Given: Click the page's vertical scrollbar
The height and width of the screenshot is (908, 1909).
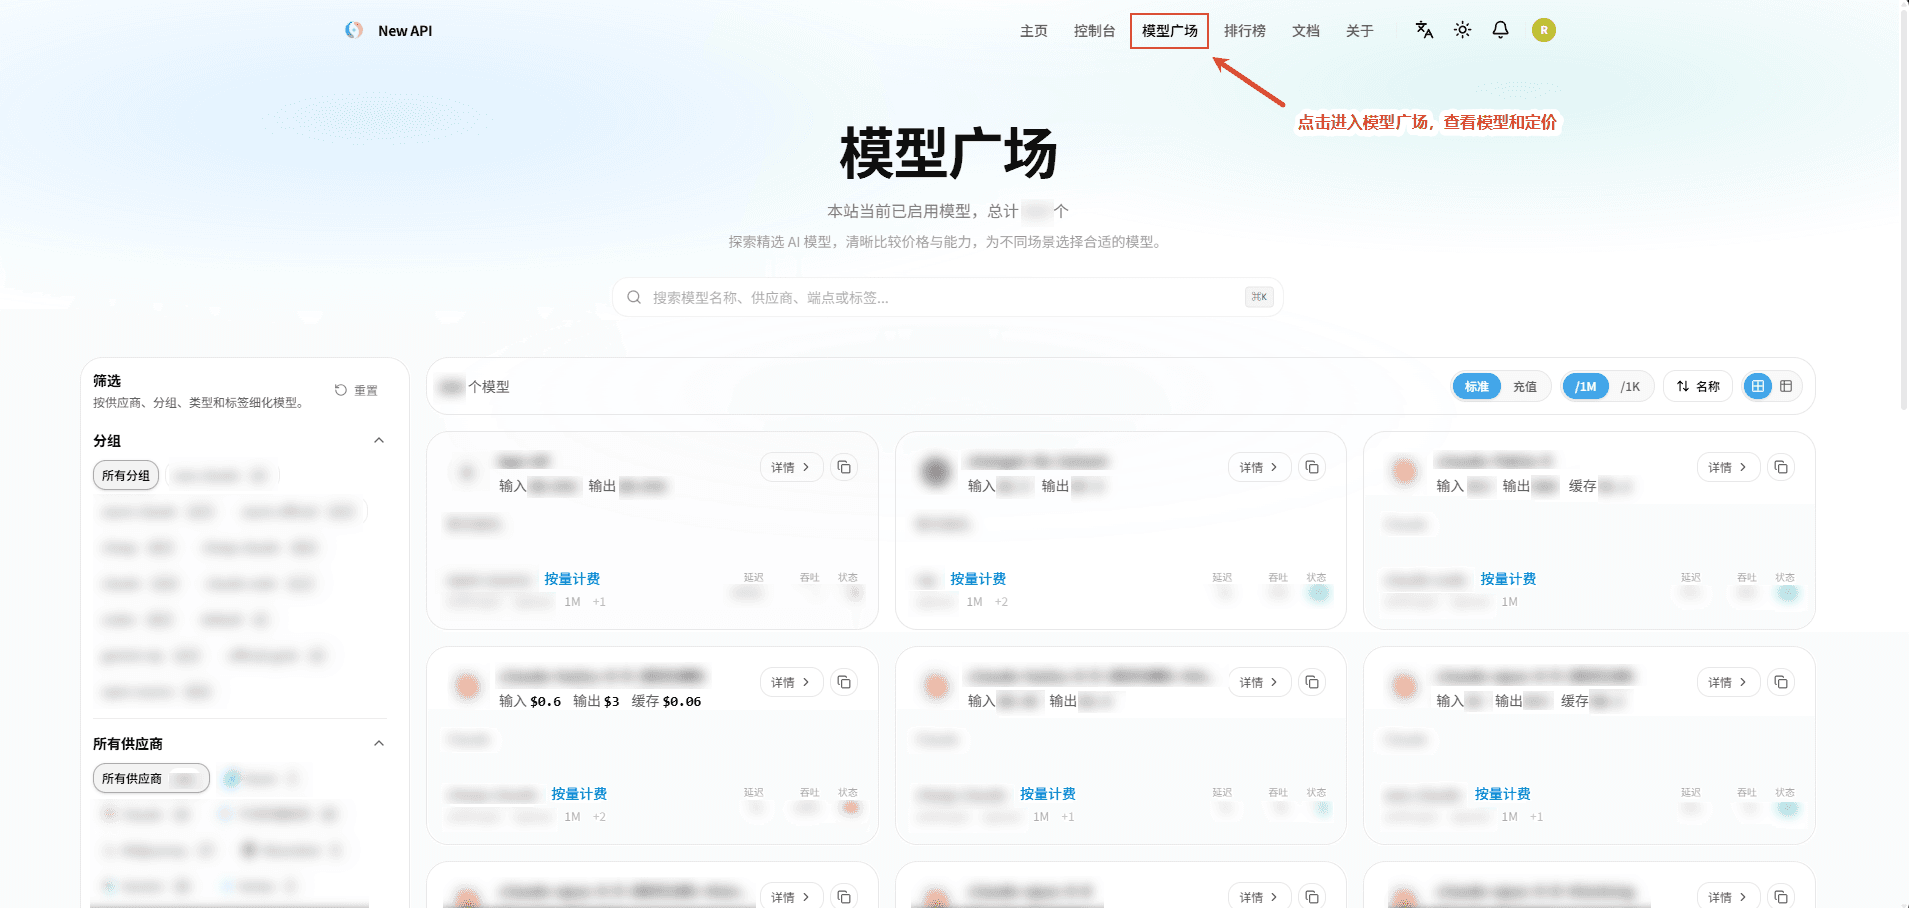Looking at the screenshot, I should (1903, 210).
